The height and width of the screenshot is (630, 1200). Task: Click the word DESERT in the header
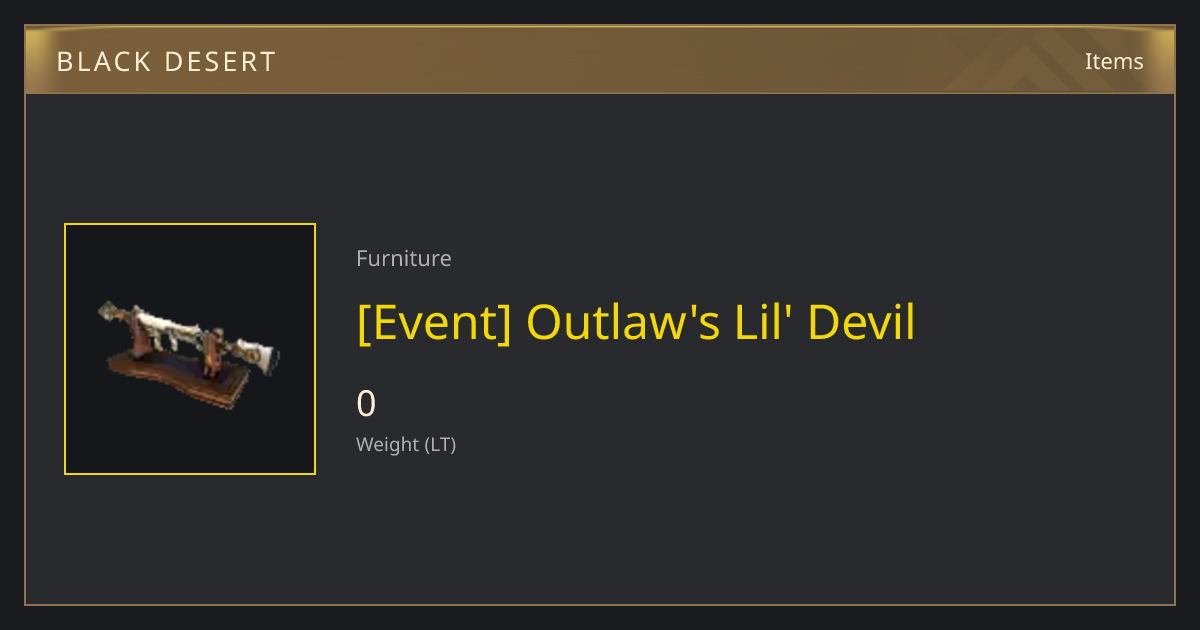pos(221,62)
